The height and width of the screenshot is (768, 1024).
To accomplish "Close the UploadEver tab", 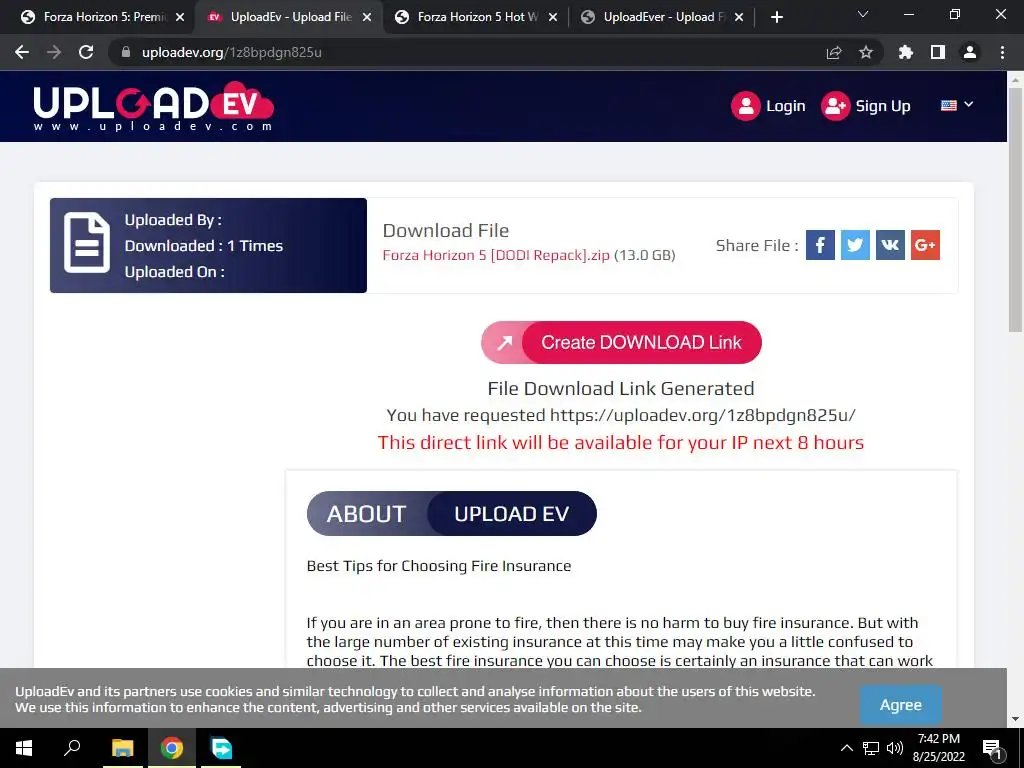I will click(739, 17).
